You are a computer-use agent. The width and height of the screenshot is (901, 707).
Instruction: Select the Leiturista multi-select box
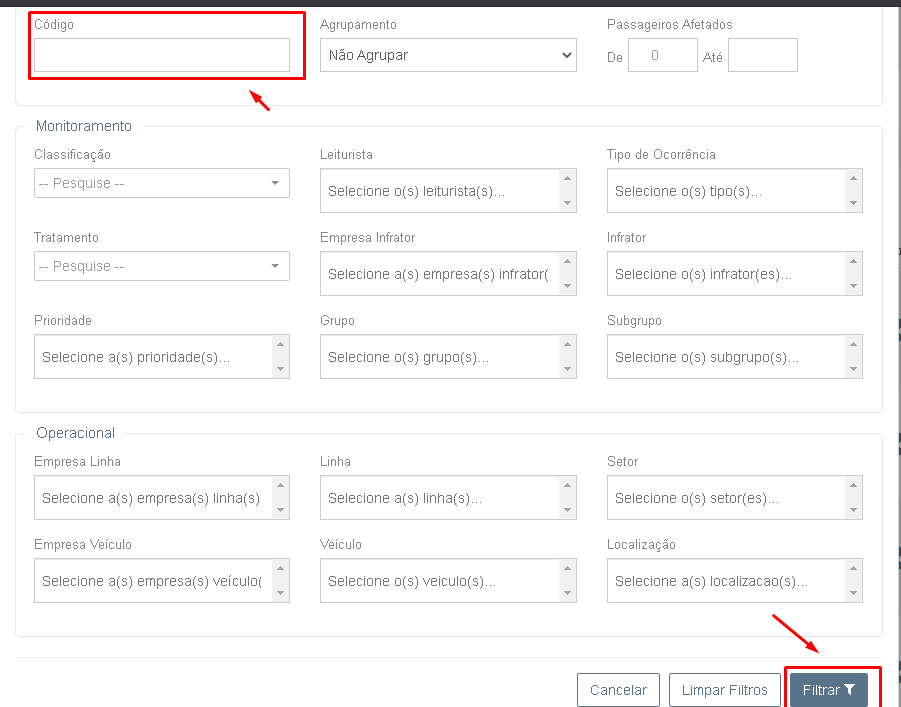point(440,191)
